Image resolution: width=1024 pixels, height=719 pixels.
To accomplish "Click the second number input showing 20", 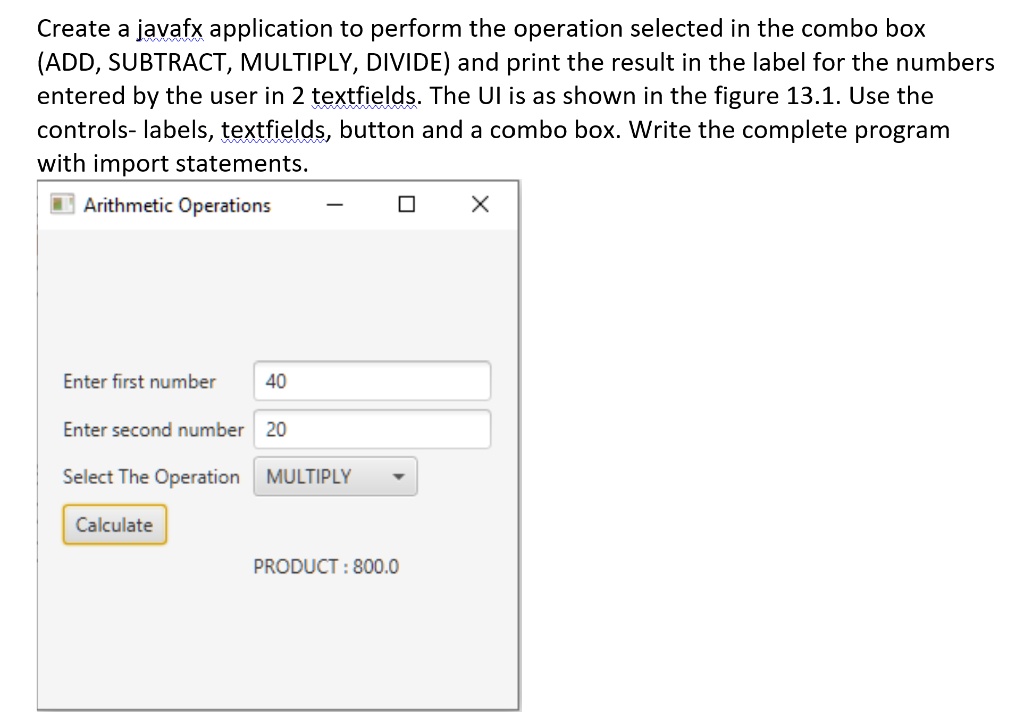I will coord(370,429).
